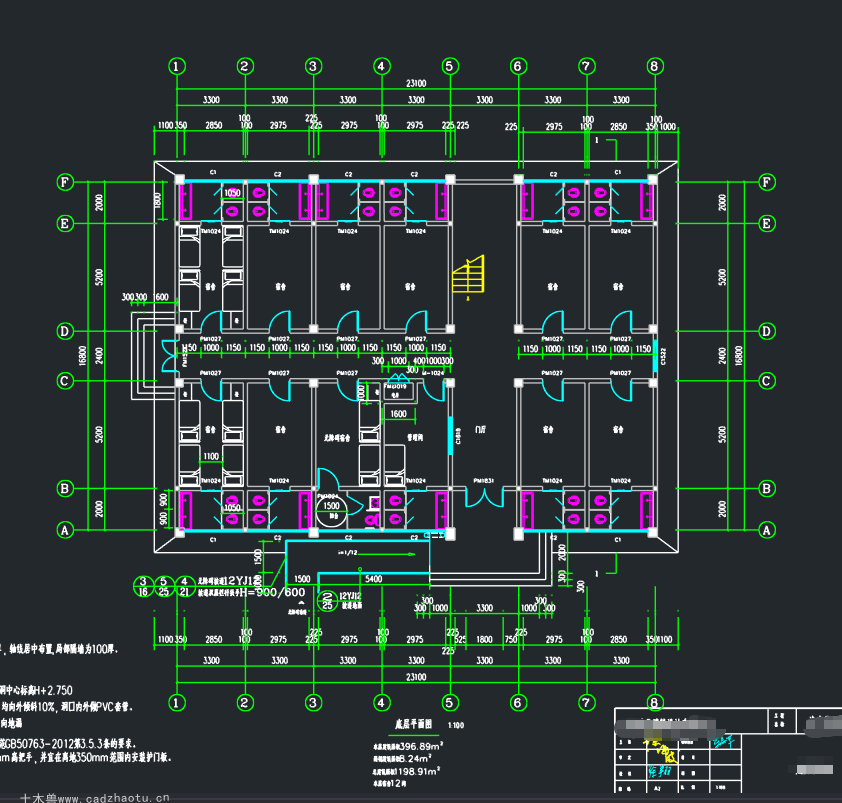
Task: Click axis bubble E on the right side
Action: click(x=766, y=223)
